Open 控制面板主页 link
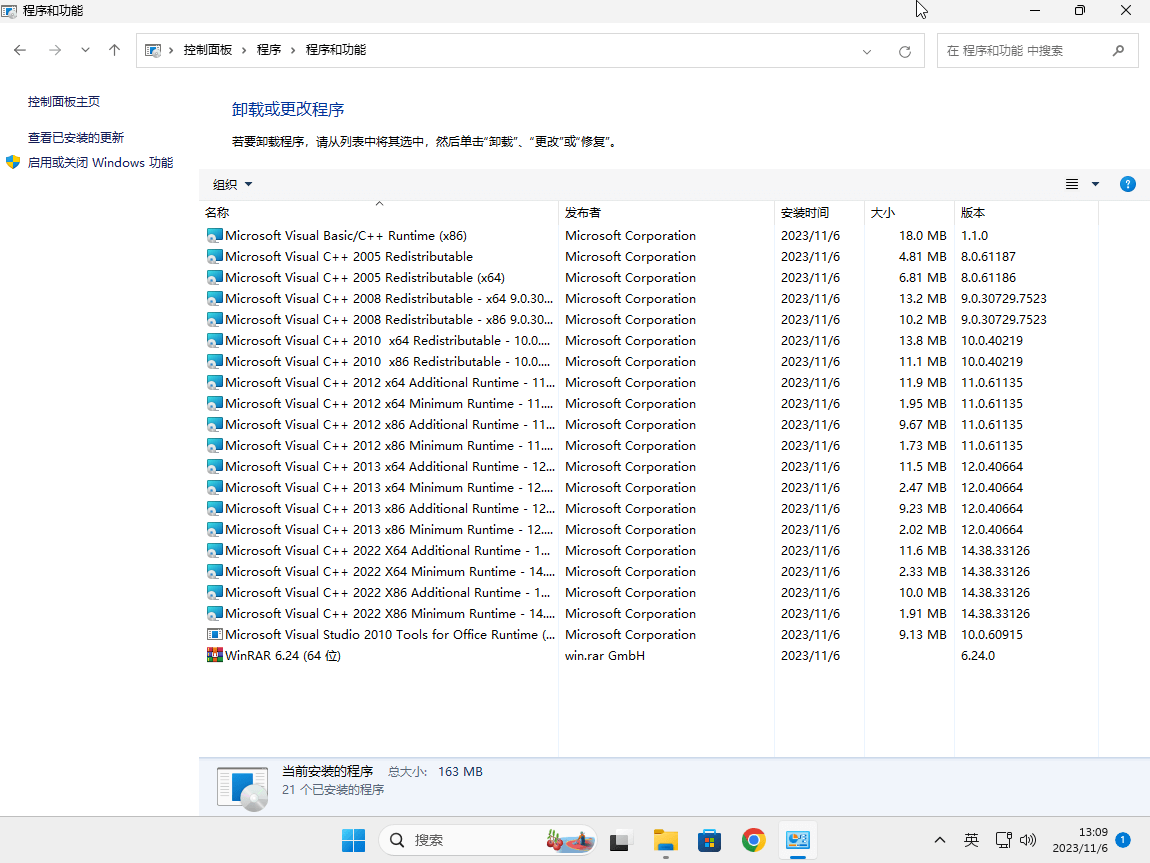The width and height of the screenshot is (1150, 863). [x=64, y=101]
